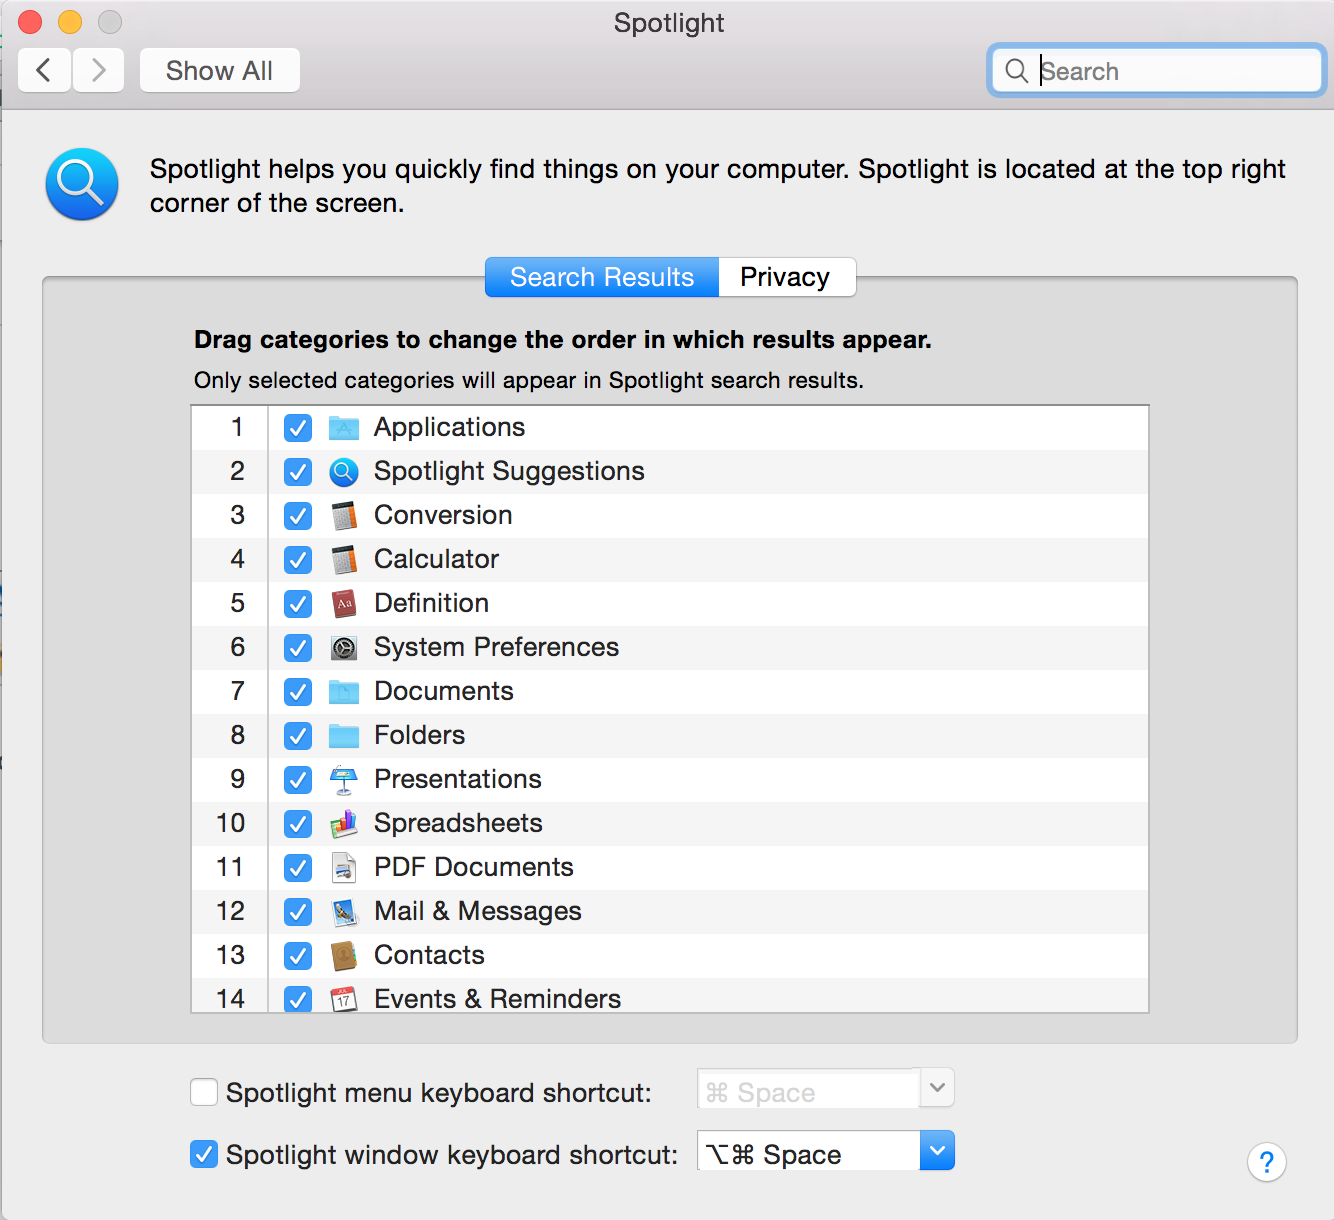Image resolution: width=1334 pixels, height=1220 pixels.
Task: Select the Applications row label
Action: tap(449, 427)
